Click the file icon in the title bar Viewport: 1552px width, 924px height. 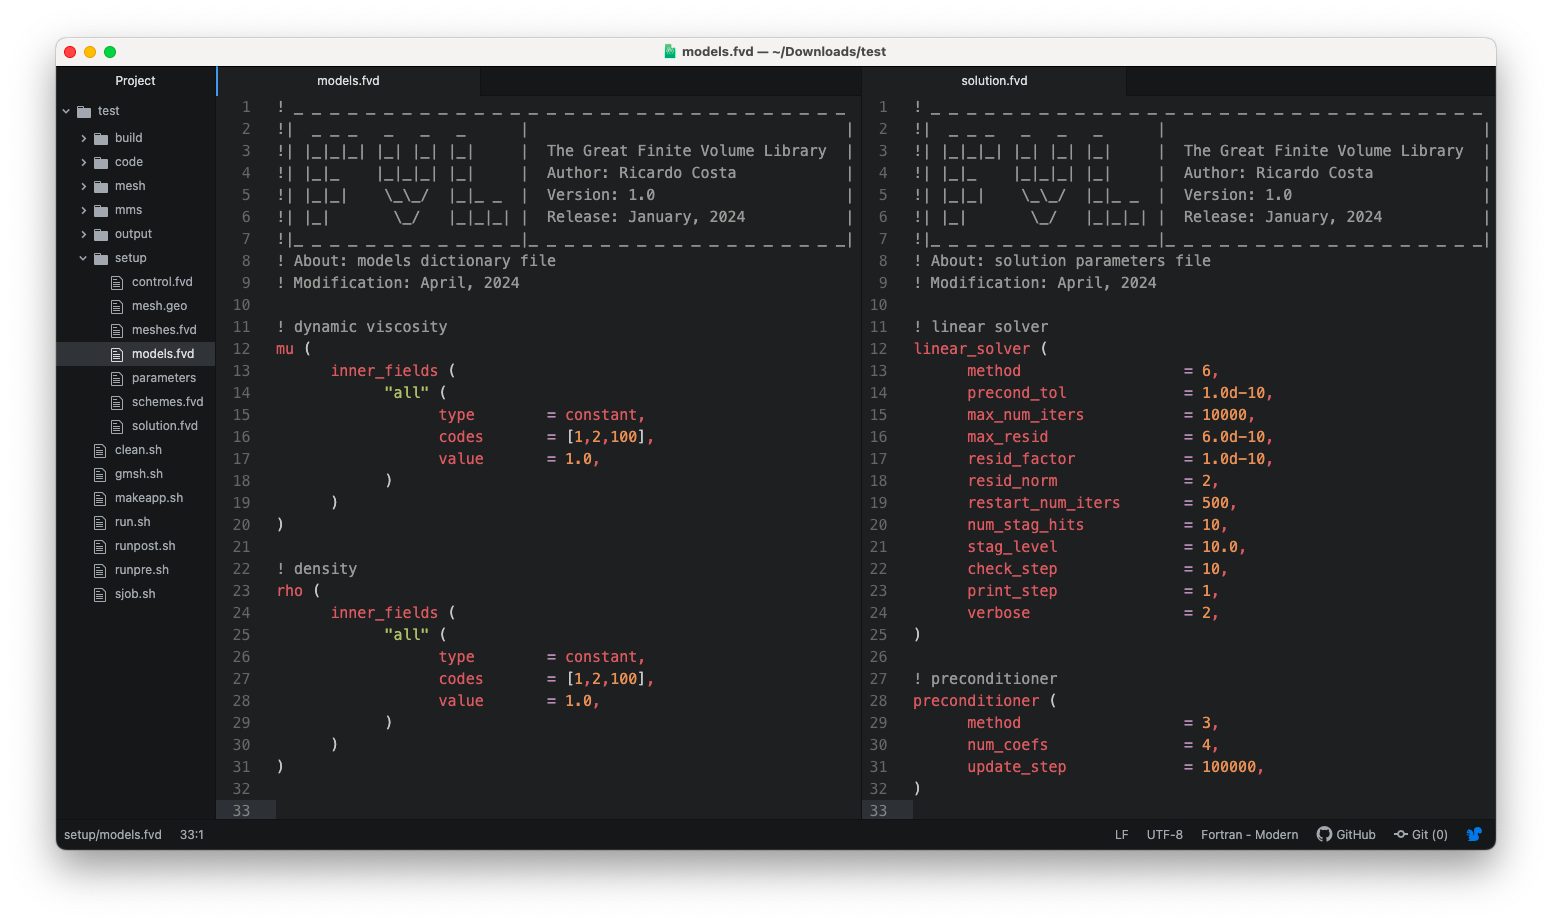coord(670,51)
